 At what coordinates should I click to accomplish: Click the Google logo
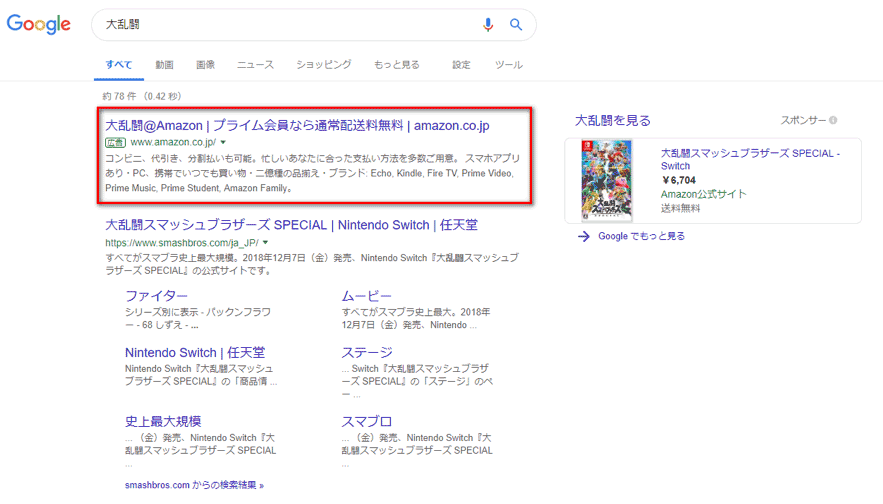click(39, 25)
